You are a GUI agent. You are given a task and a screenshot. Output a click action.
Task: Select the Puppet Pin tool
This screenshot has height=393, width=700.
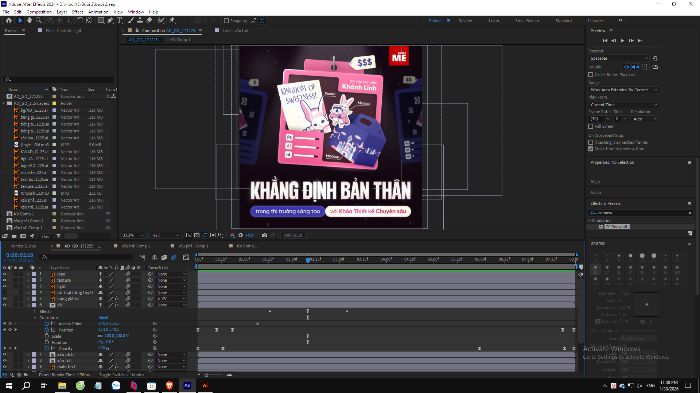tap(172, 21)
